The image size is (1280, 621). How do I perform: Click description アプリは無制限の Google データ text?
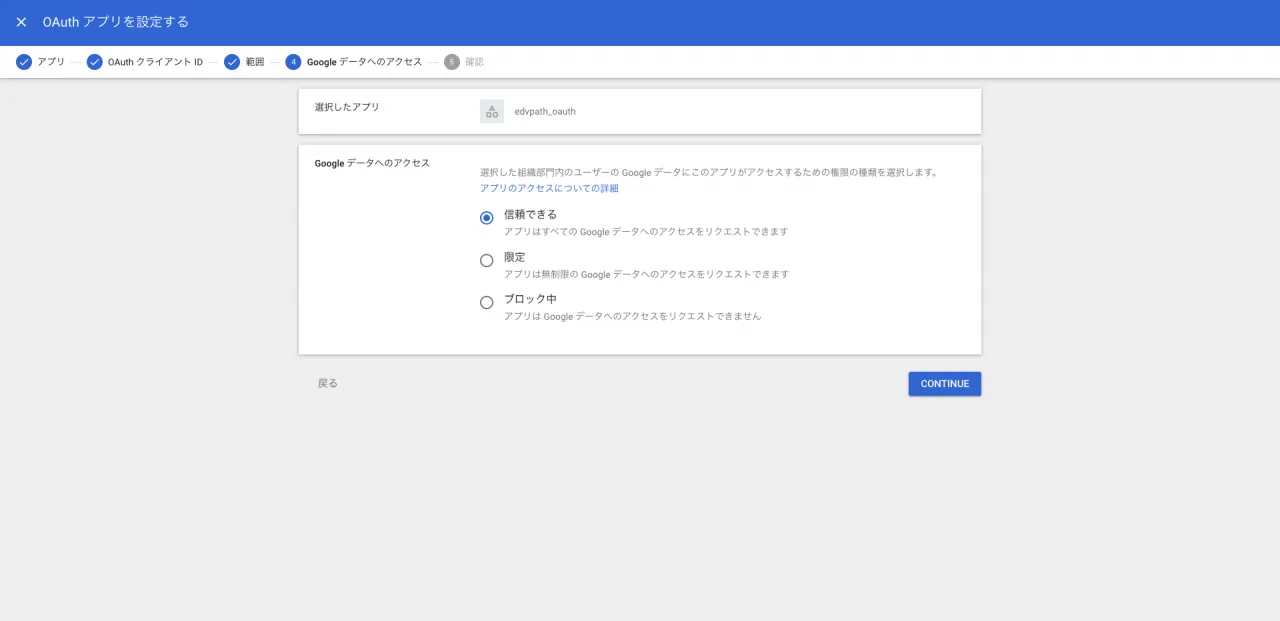pos(647,274)
